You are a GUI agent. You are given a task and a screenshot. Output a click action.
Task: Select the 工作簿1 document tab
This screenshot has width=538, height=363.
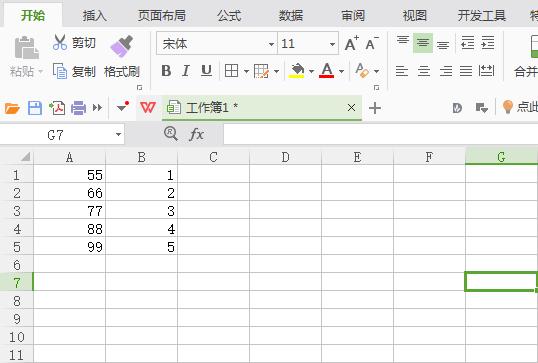coord(261,108)
